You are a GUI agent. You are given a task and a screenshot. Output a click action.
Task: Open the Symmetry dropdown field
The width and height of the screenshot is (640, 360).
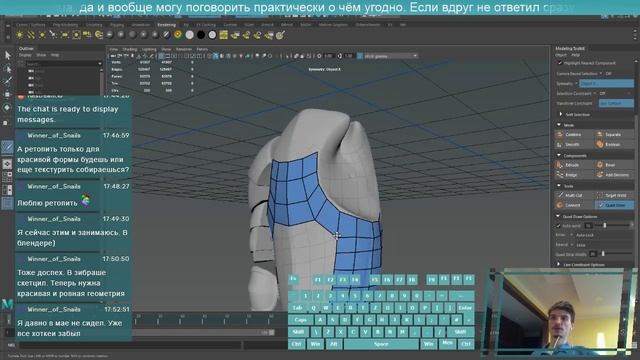click(606, 84)
